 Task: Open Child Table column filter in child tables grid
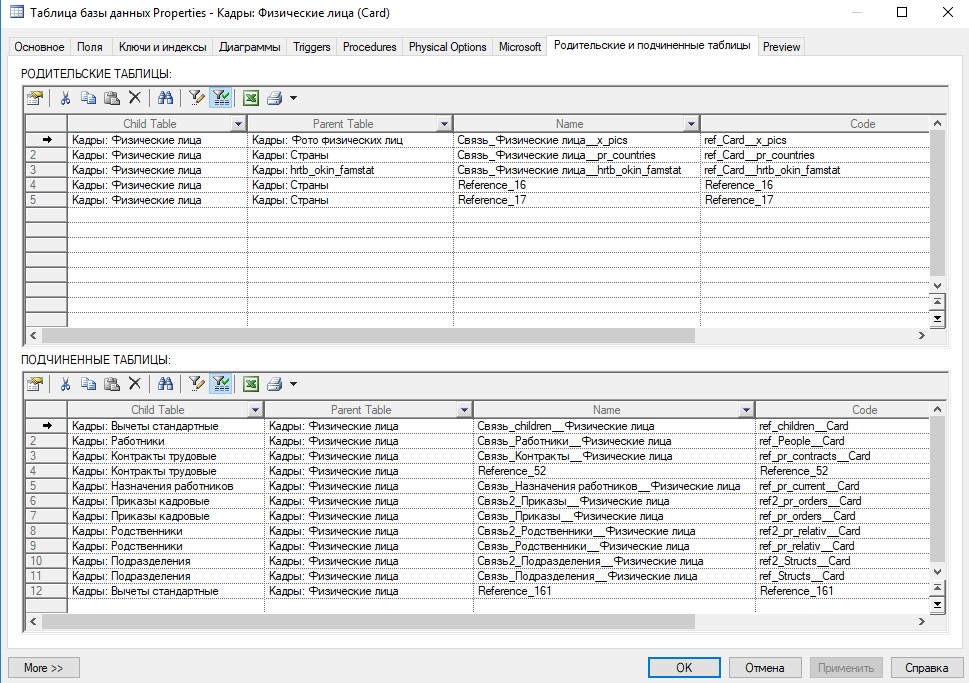(255, 410)
